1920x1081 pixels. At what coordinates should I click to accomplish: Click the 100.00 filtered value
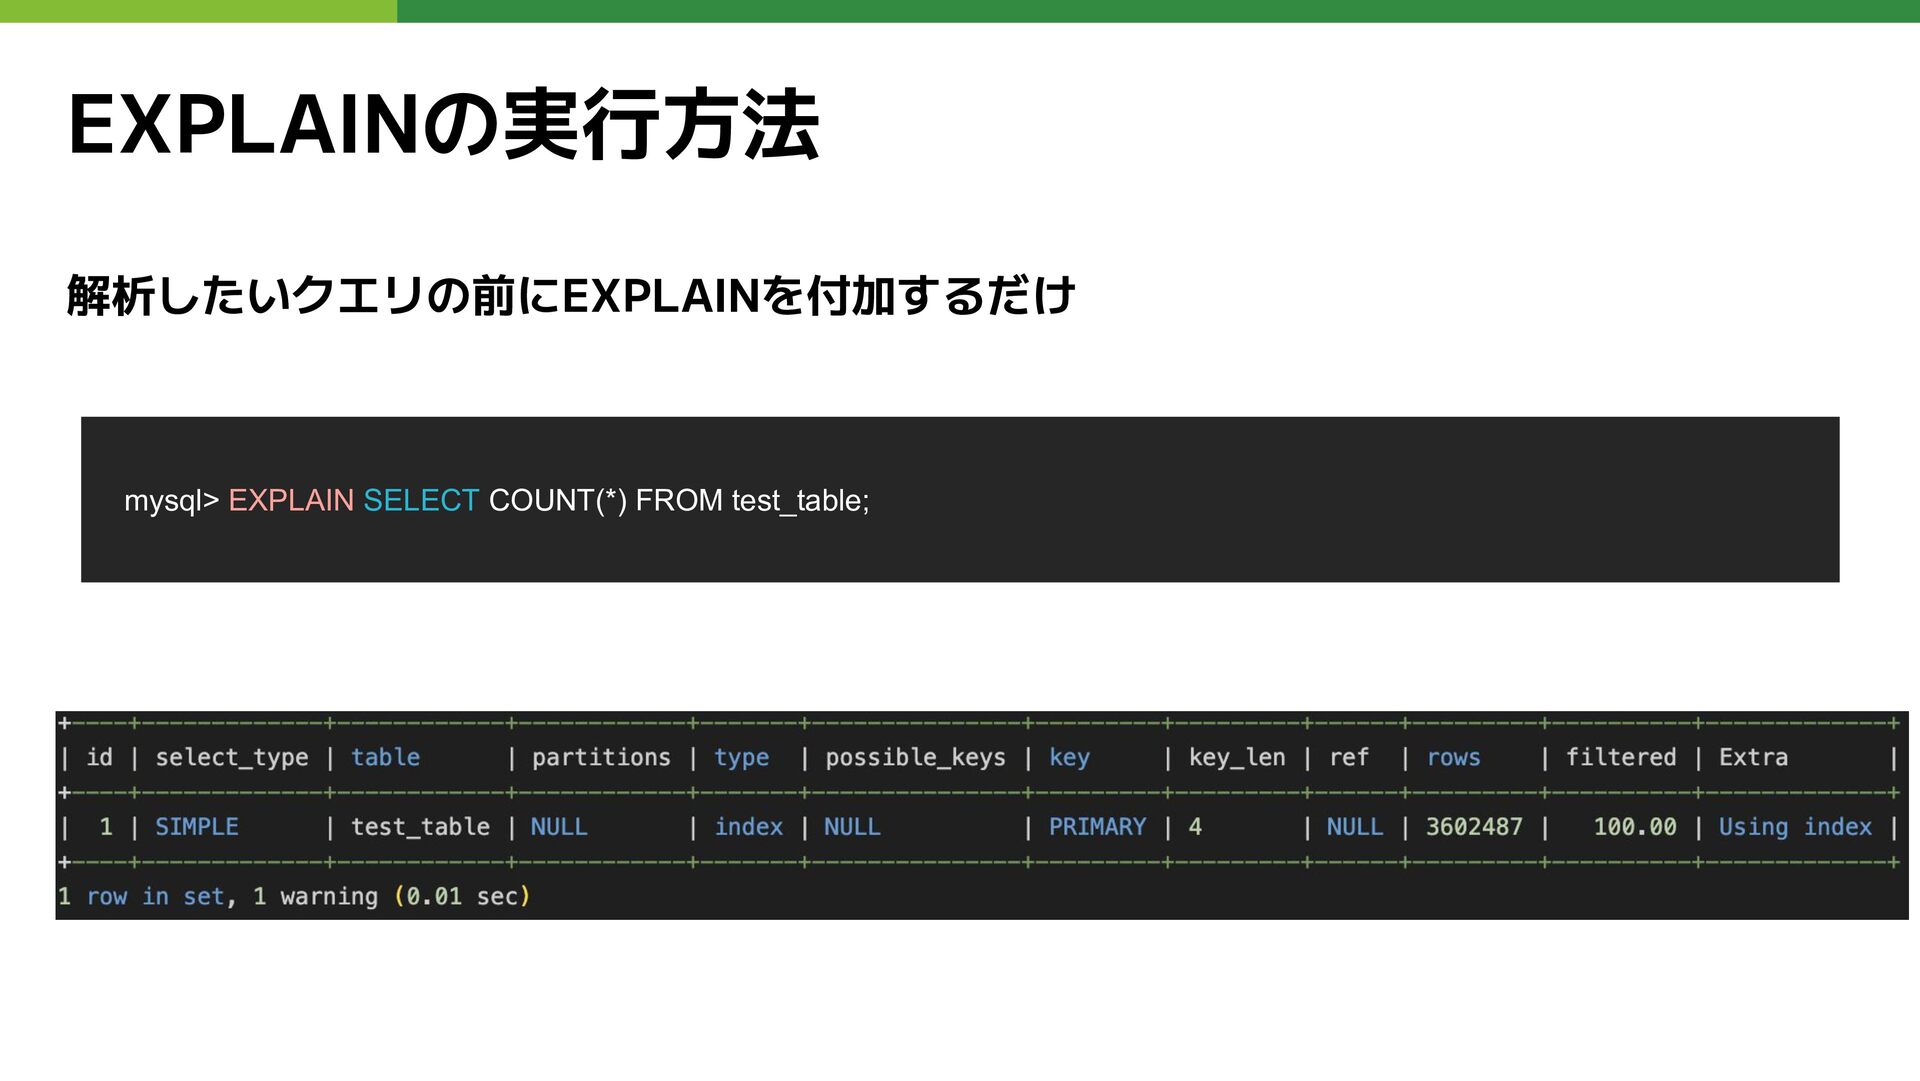[1635, 827]
